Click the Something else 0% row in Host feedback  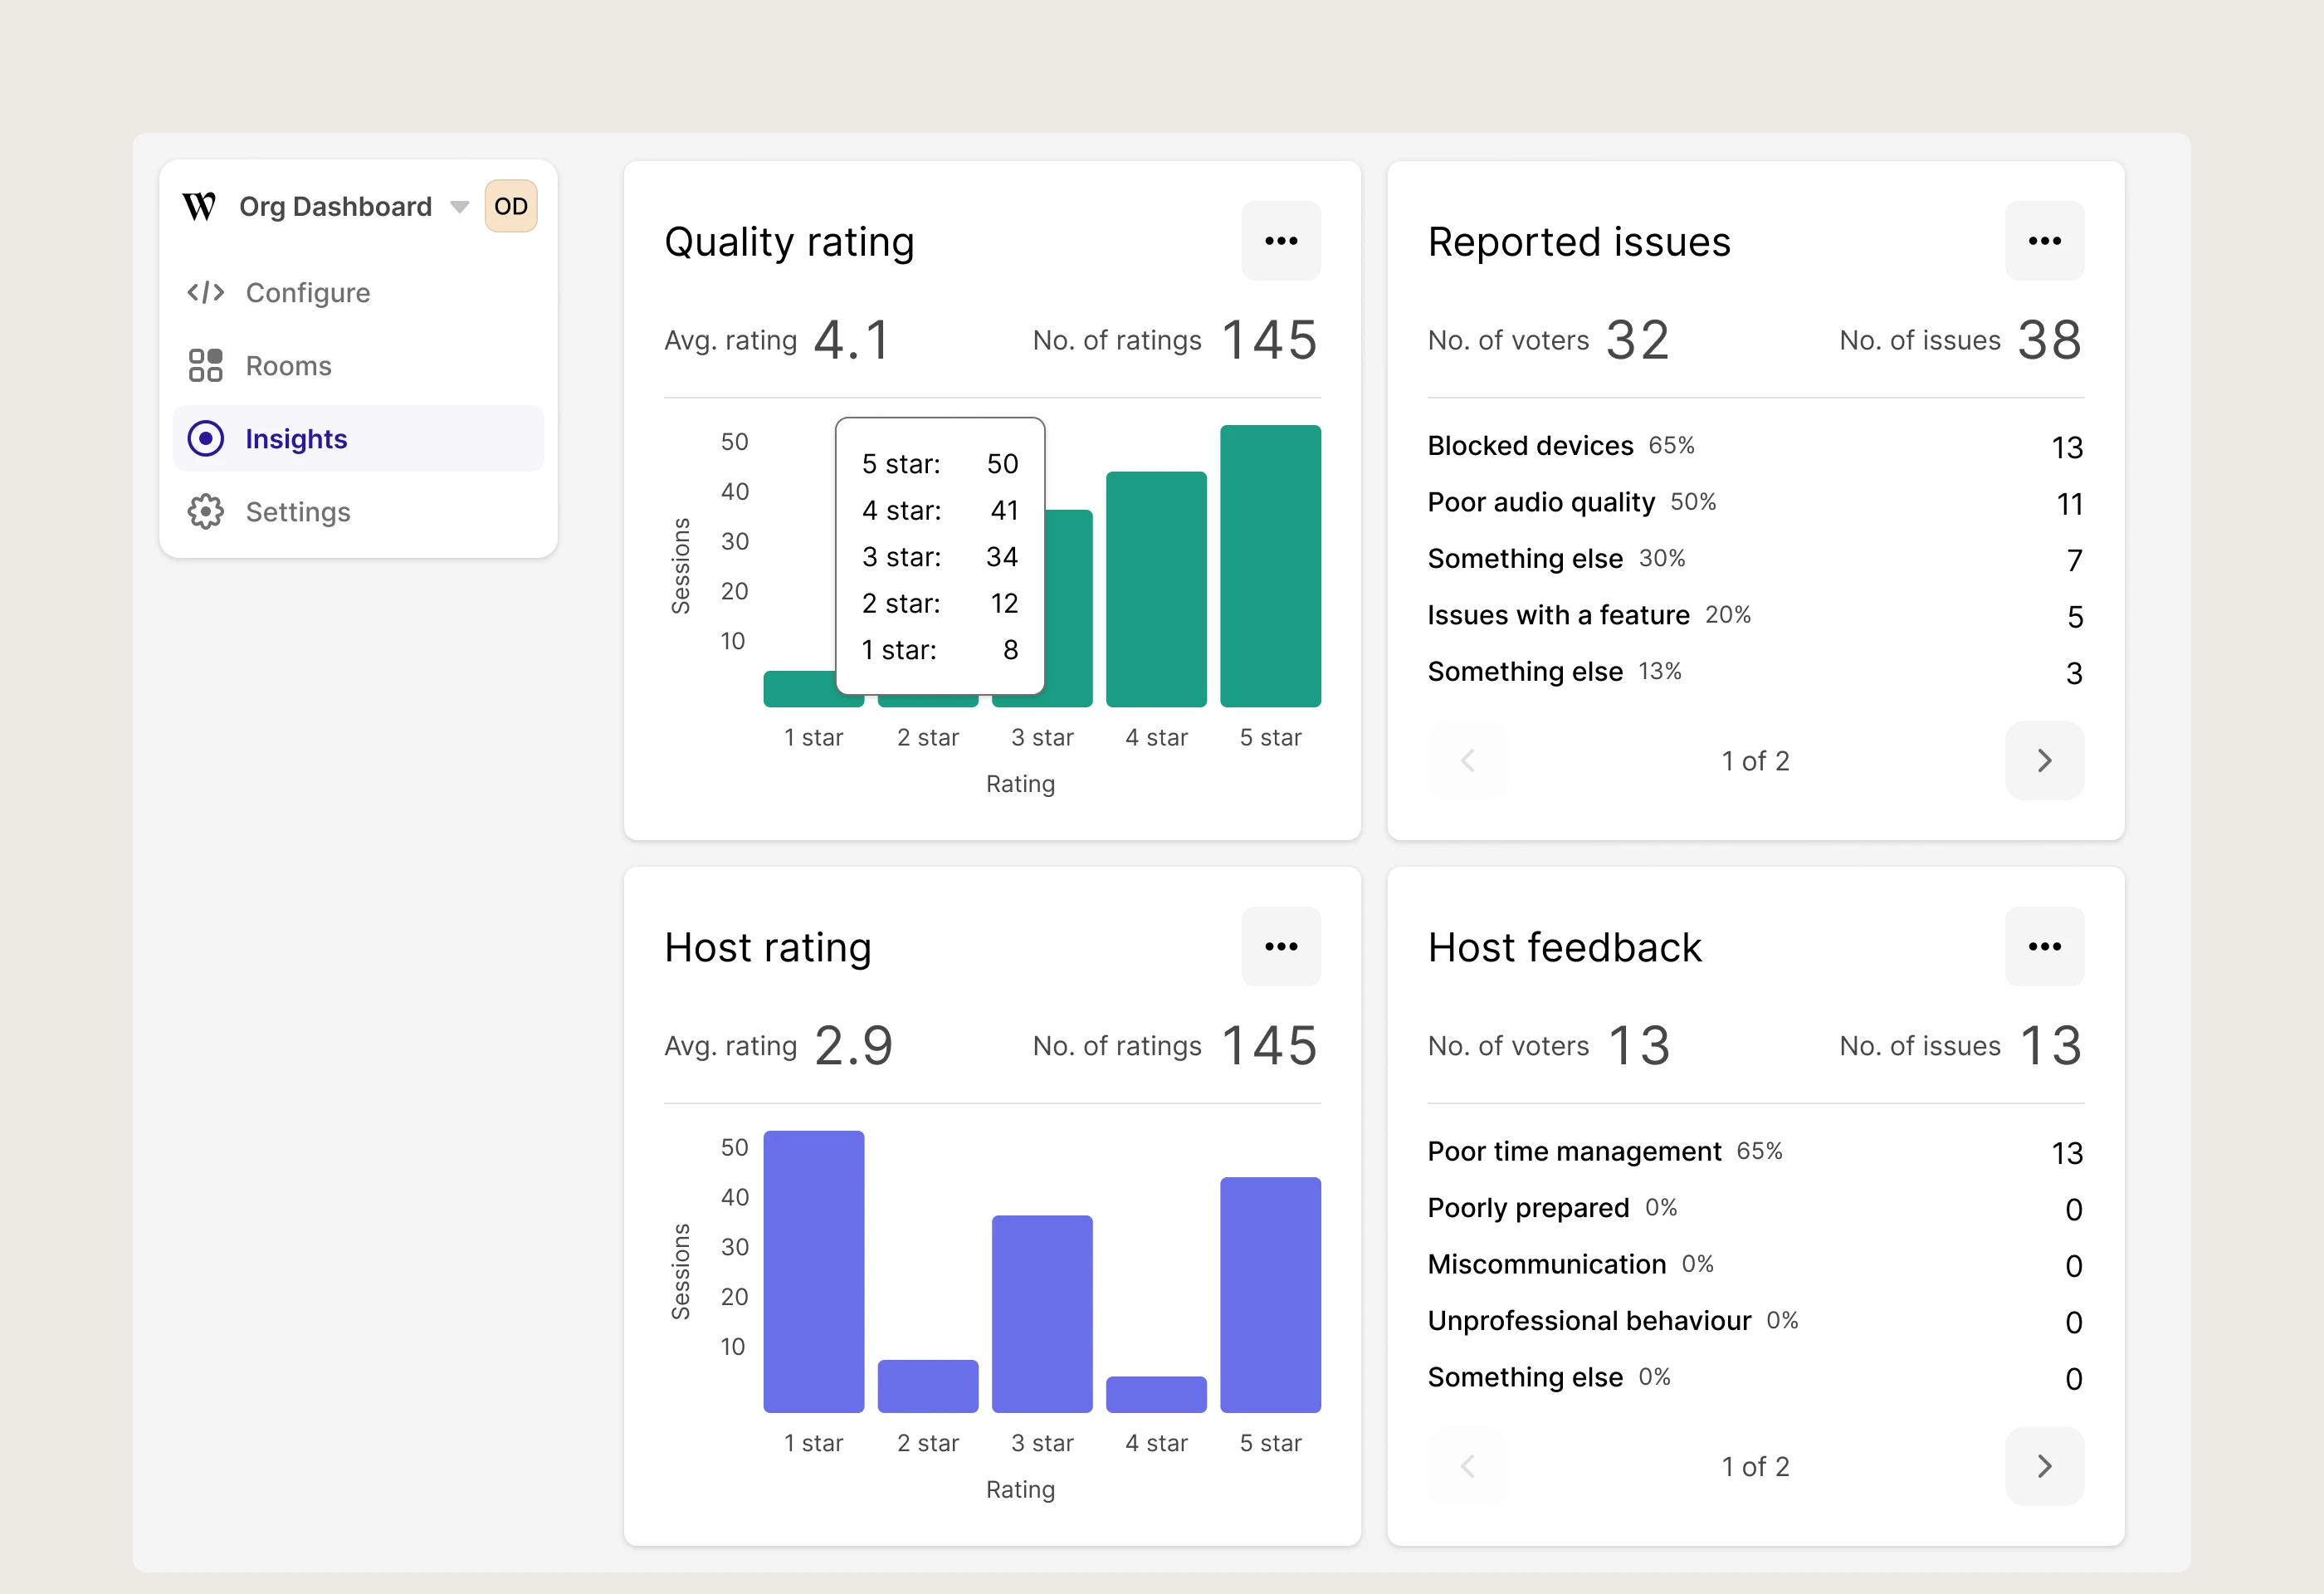pos(1756,1378)
